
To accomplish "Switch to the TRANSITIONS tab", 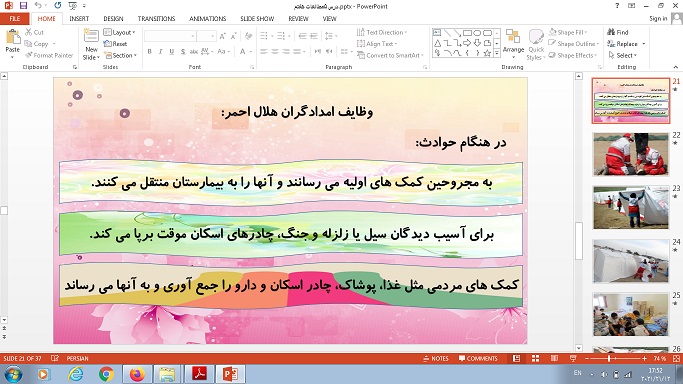I will tap(156, 19).
